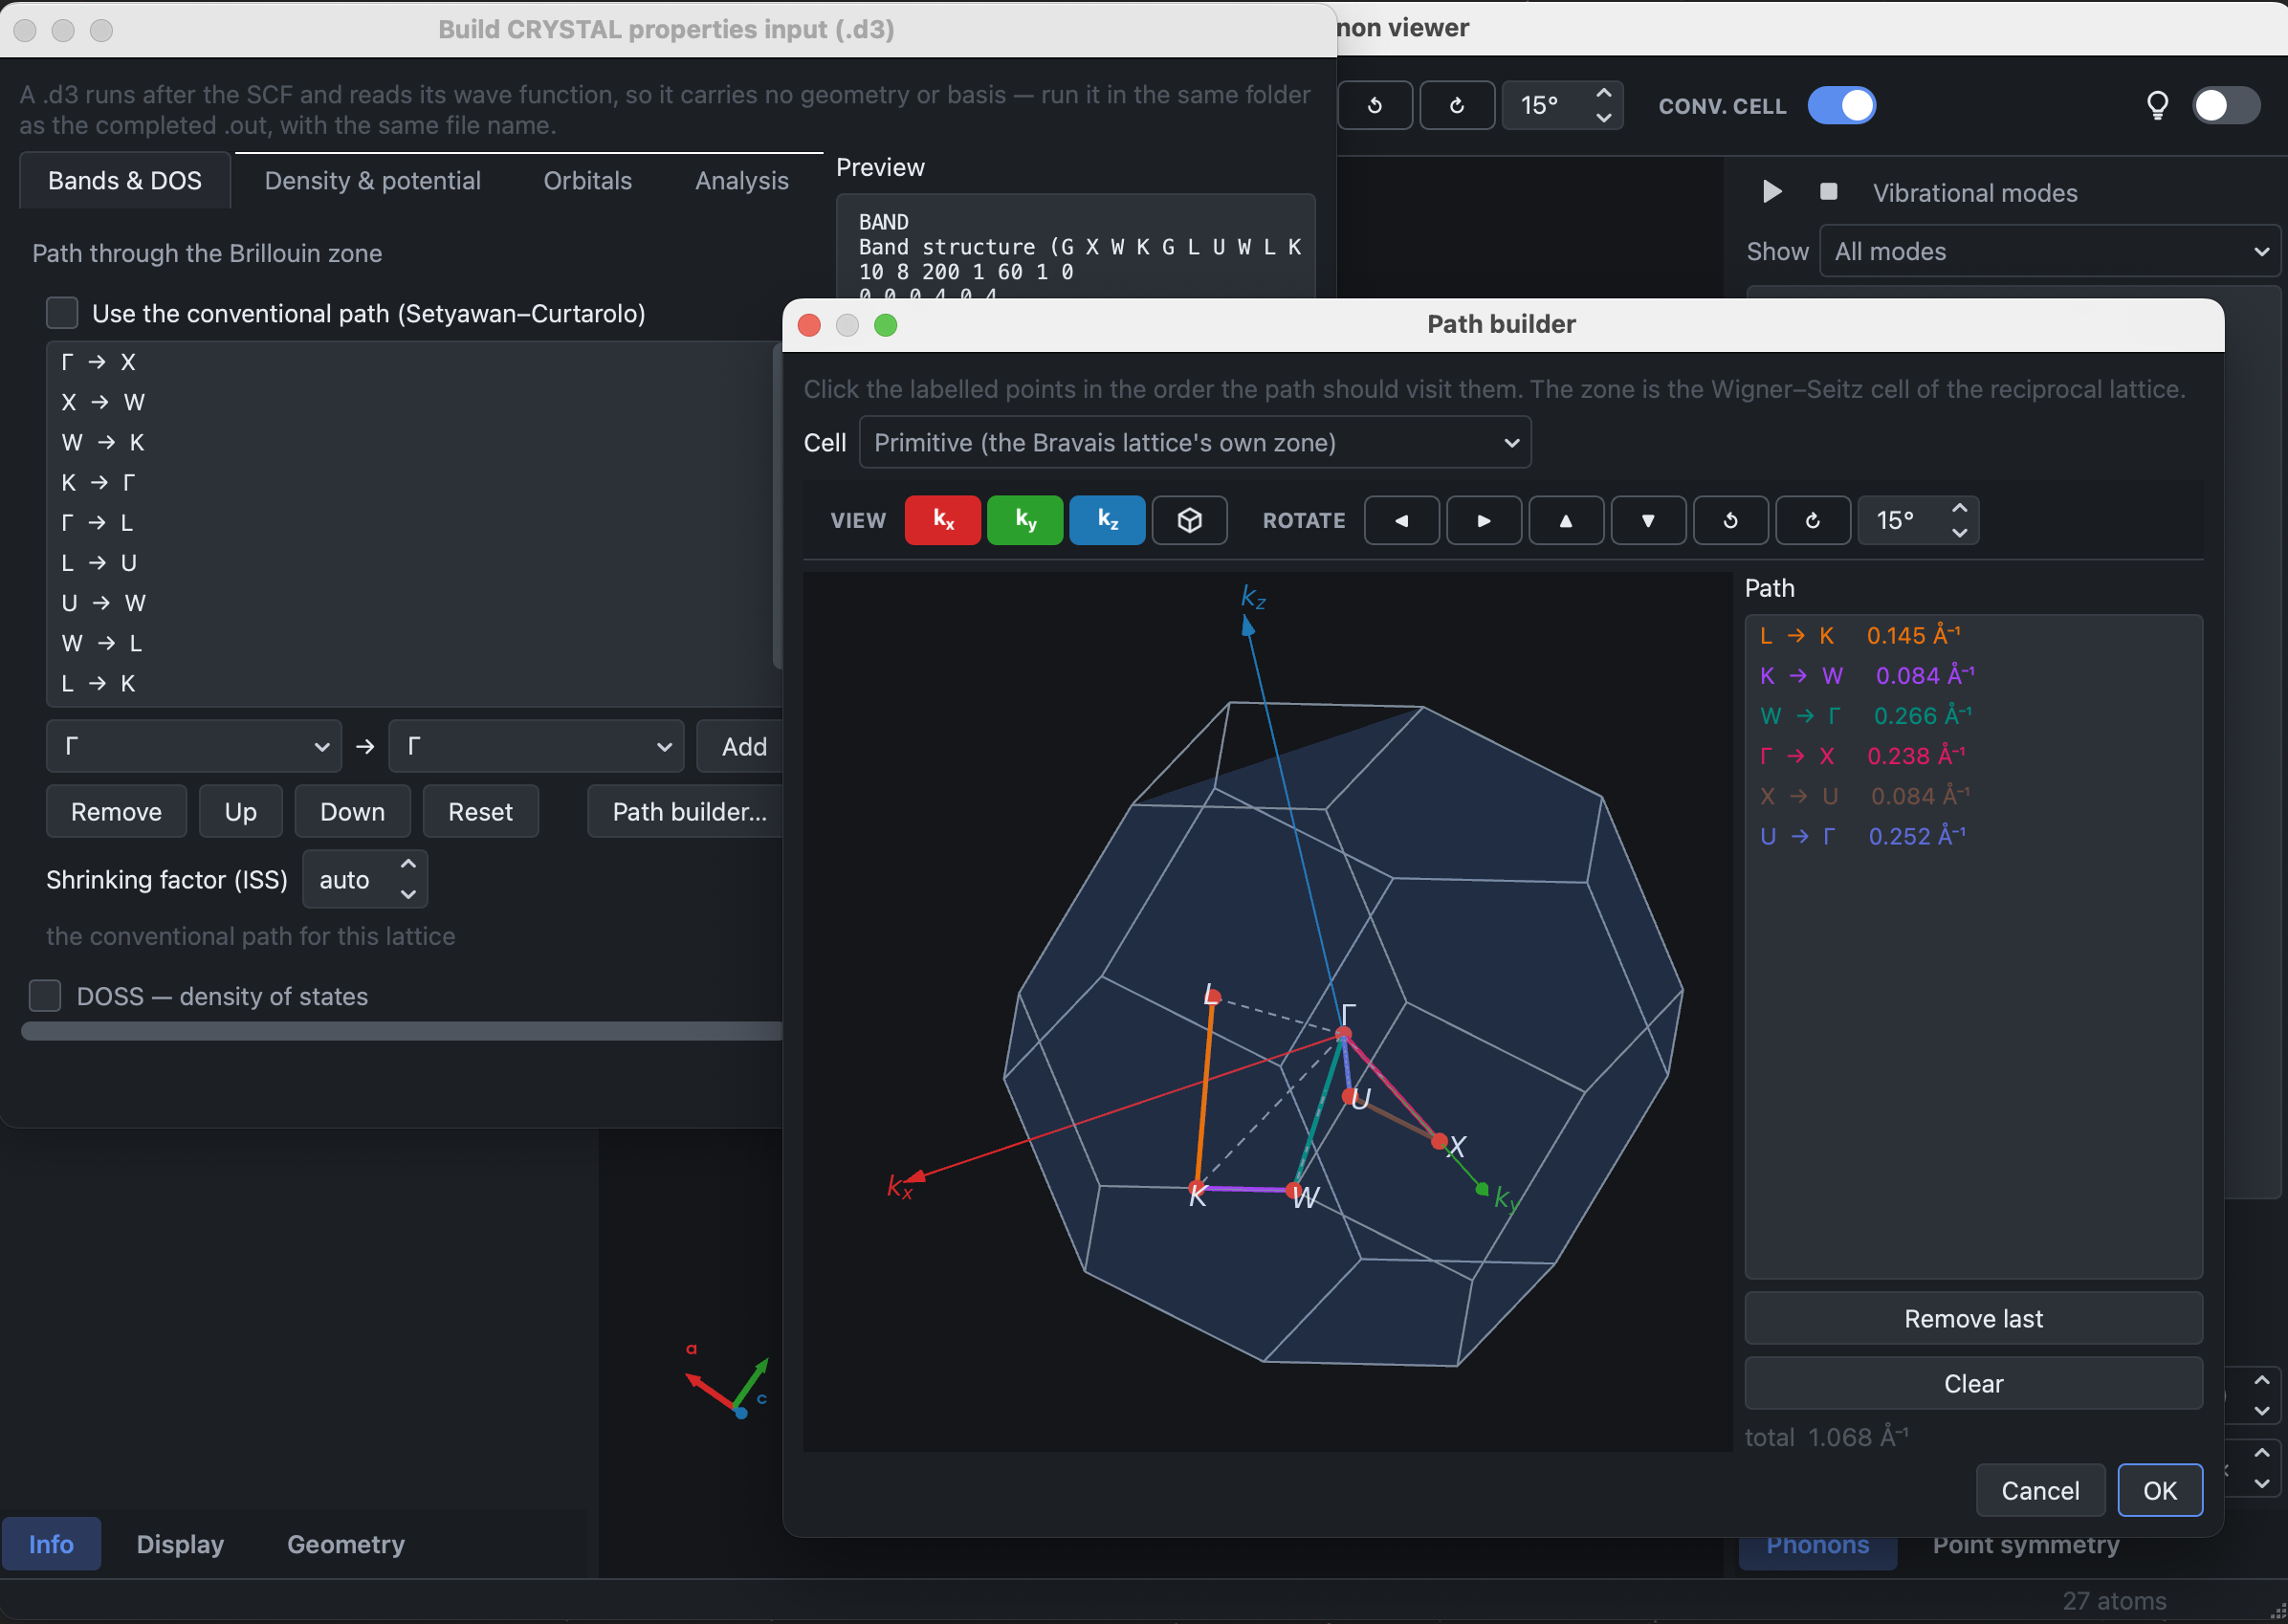
Task: Roll zone counterclockwise in Path builder
Action: pyautogui.click(x=1730, y=520)
